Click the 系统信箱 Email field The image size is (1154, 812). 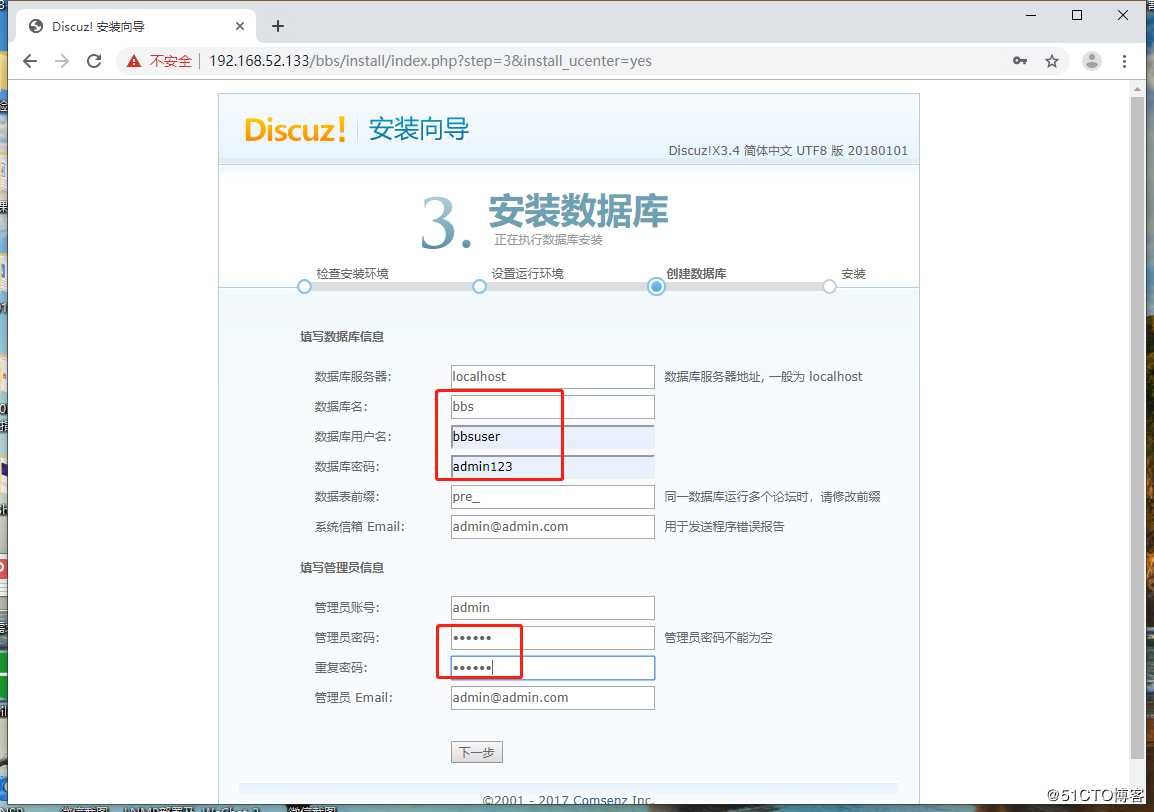pos(553,526)
